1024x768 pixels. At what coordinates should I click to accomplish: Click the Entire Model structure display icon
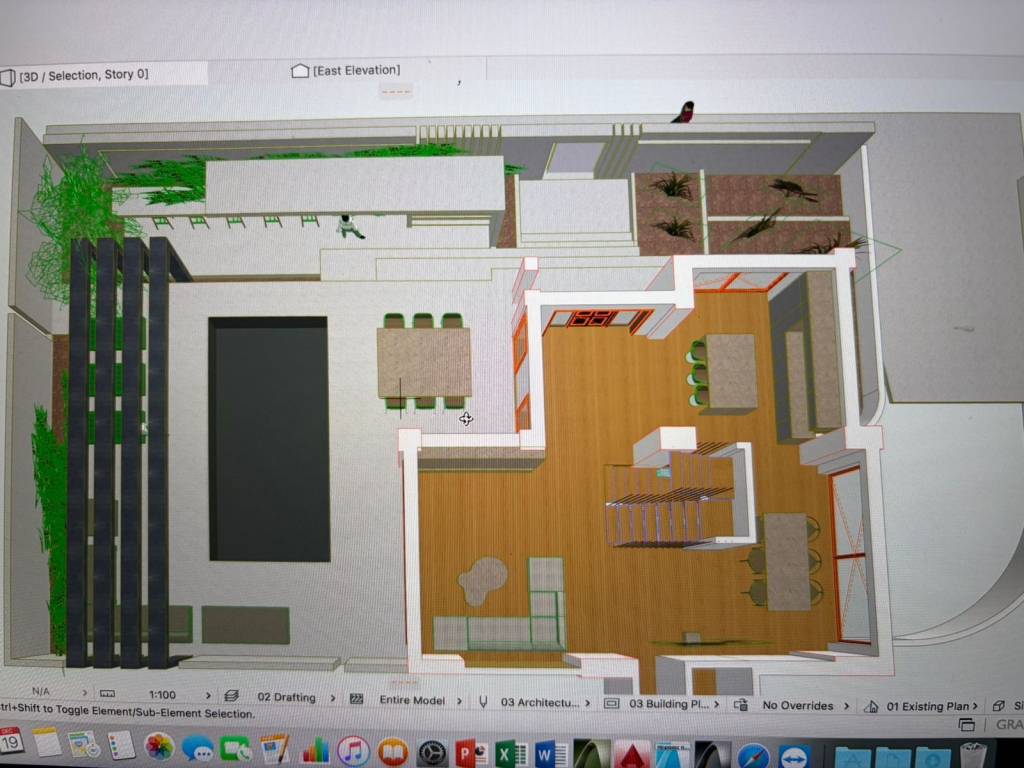pos(355,699)
